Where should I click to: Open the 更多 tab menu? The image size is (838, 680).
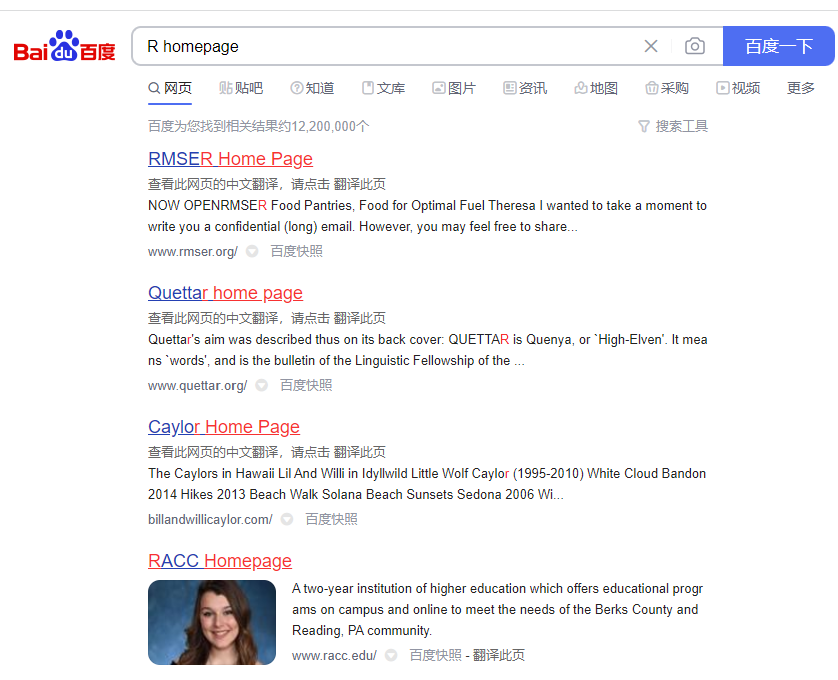point(801,88)
